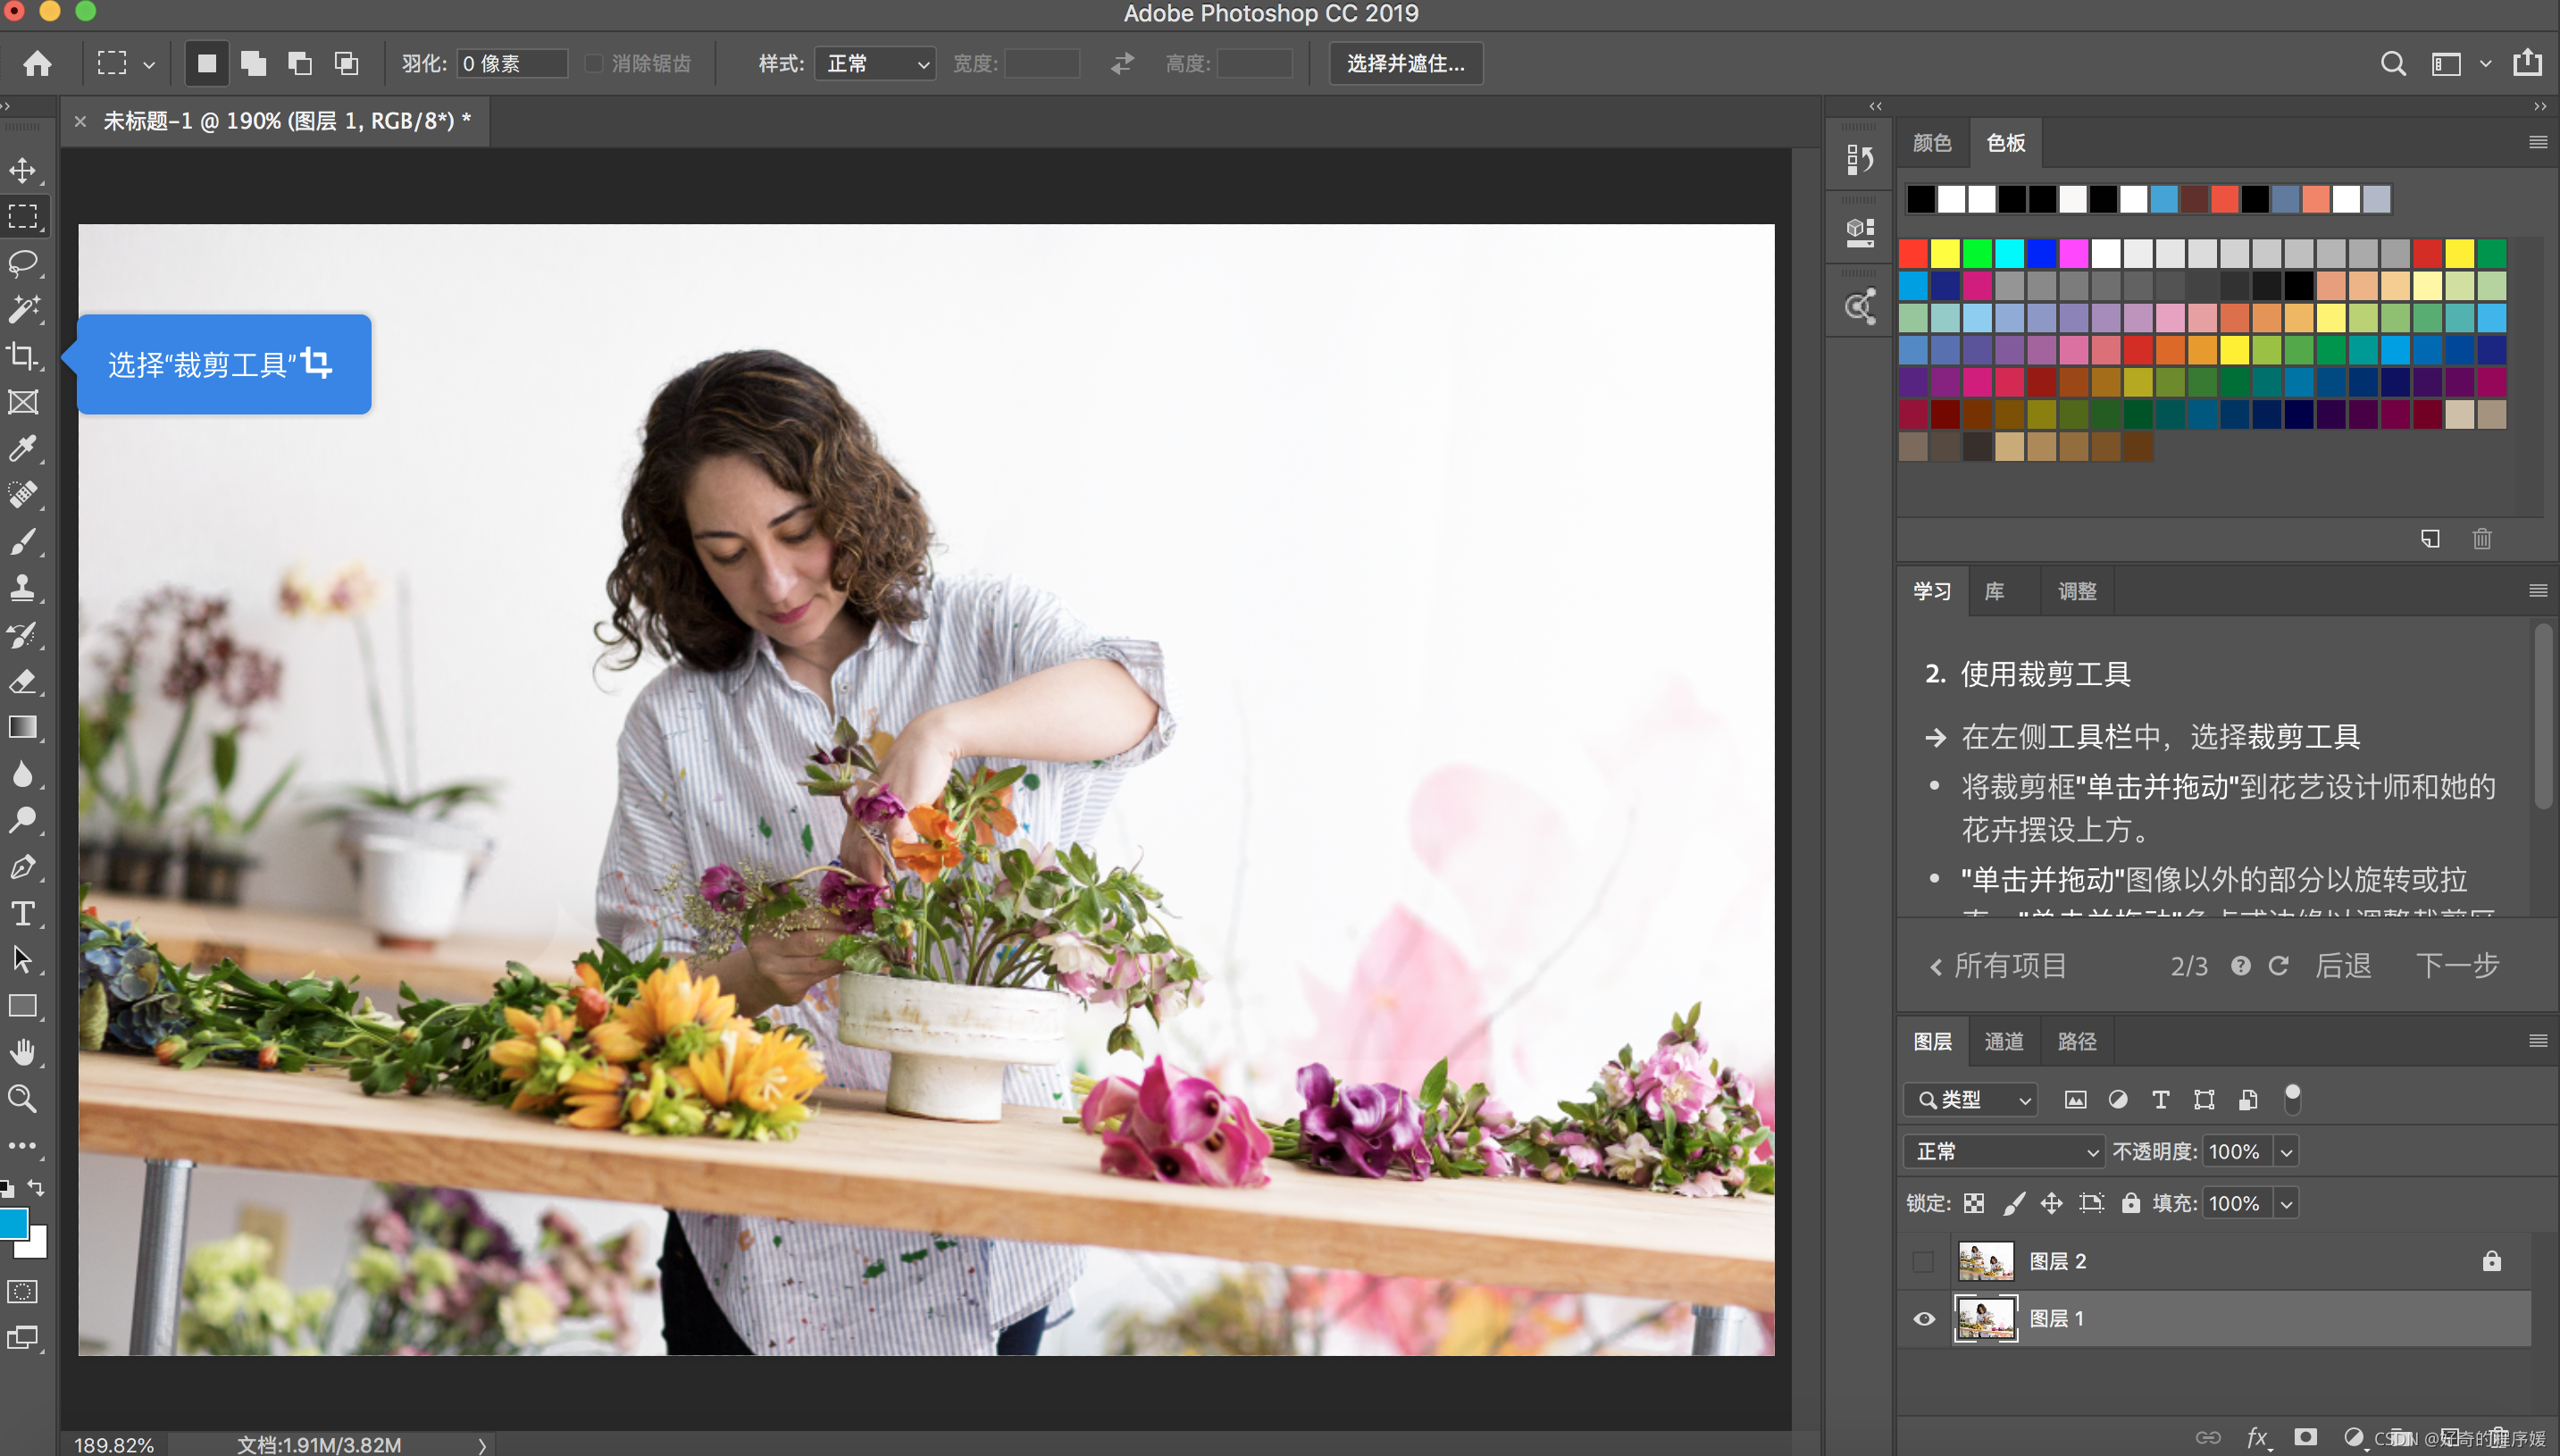Pick the Eyedropper tool
Viewport: 2560px width, 1456px height.
(23, 448)
